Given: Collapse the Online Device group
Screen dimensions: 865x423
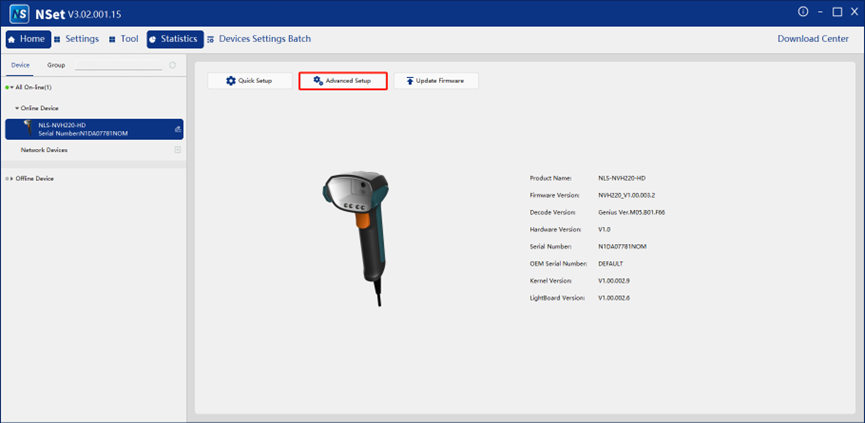Looking at the screenshot, I should (x=17, y=108).
